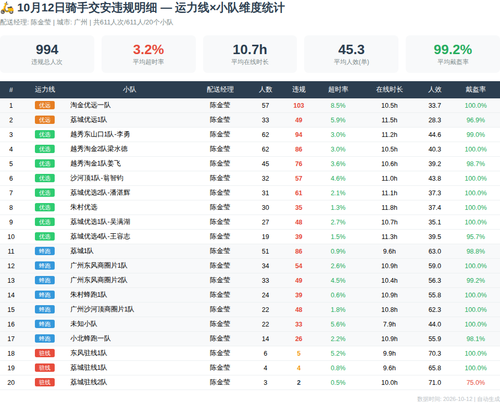Select team name 广州东风商圈片2队
The width and height of the screenshot is (500, 403).
[99, 280]
